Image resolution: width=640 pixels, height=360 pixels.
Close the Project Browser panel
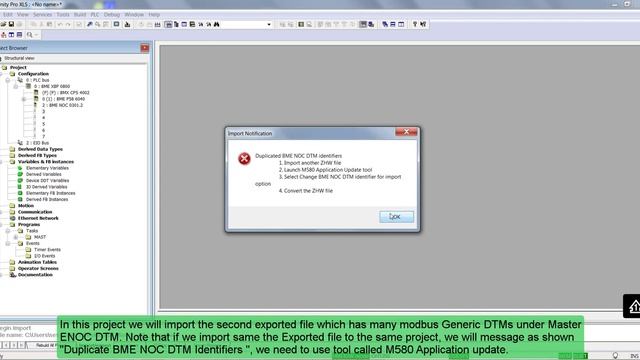[144, 48]
